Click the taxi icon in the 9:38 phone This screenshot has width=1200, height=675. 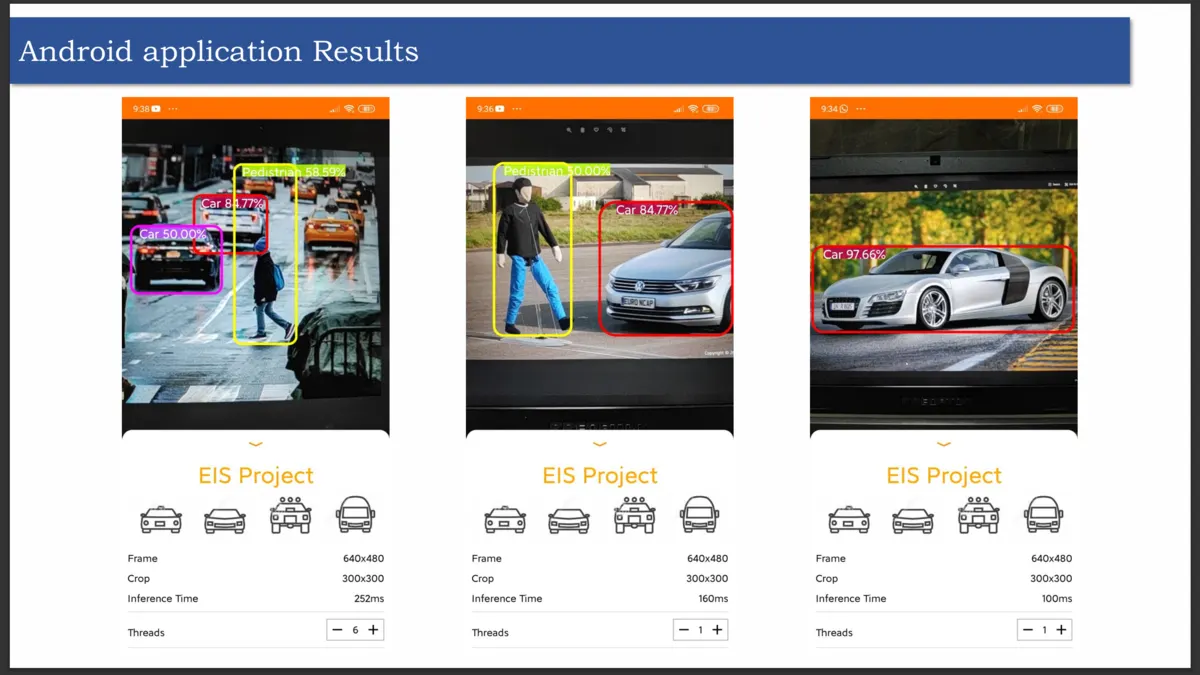161,519
